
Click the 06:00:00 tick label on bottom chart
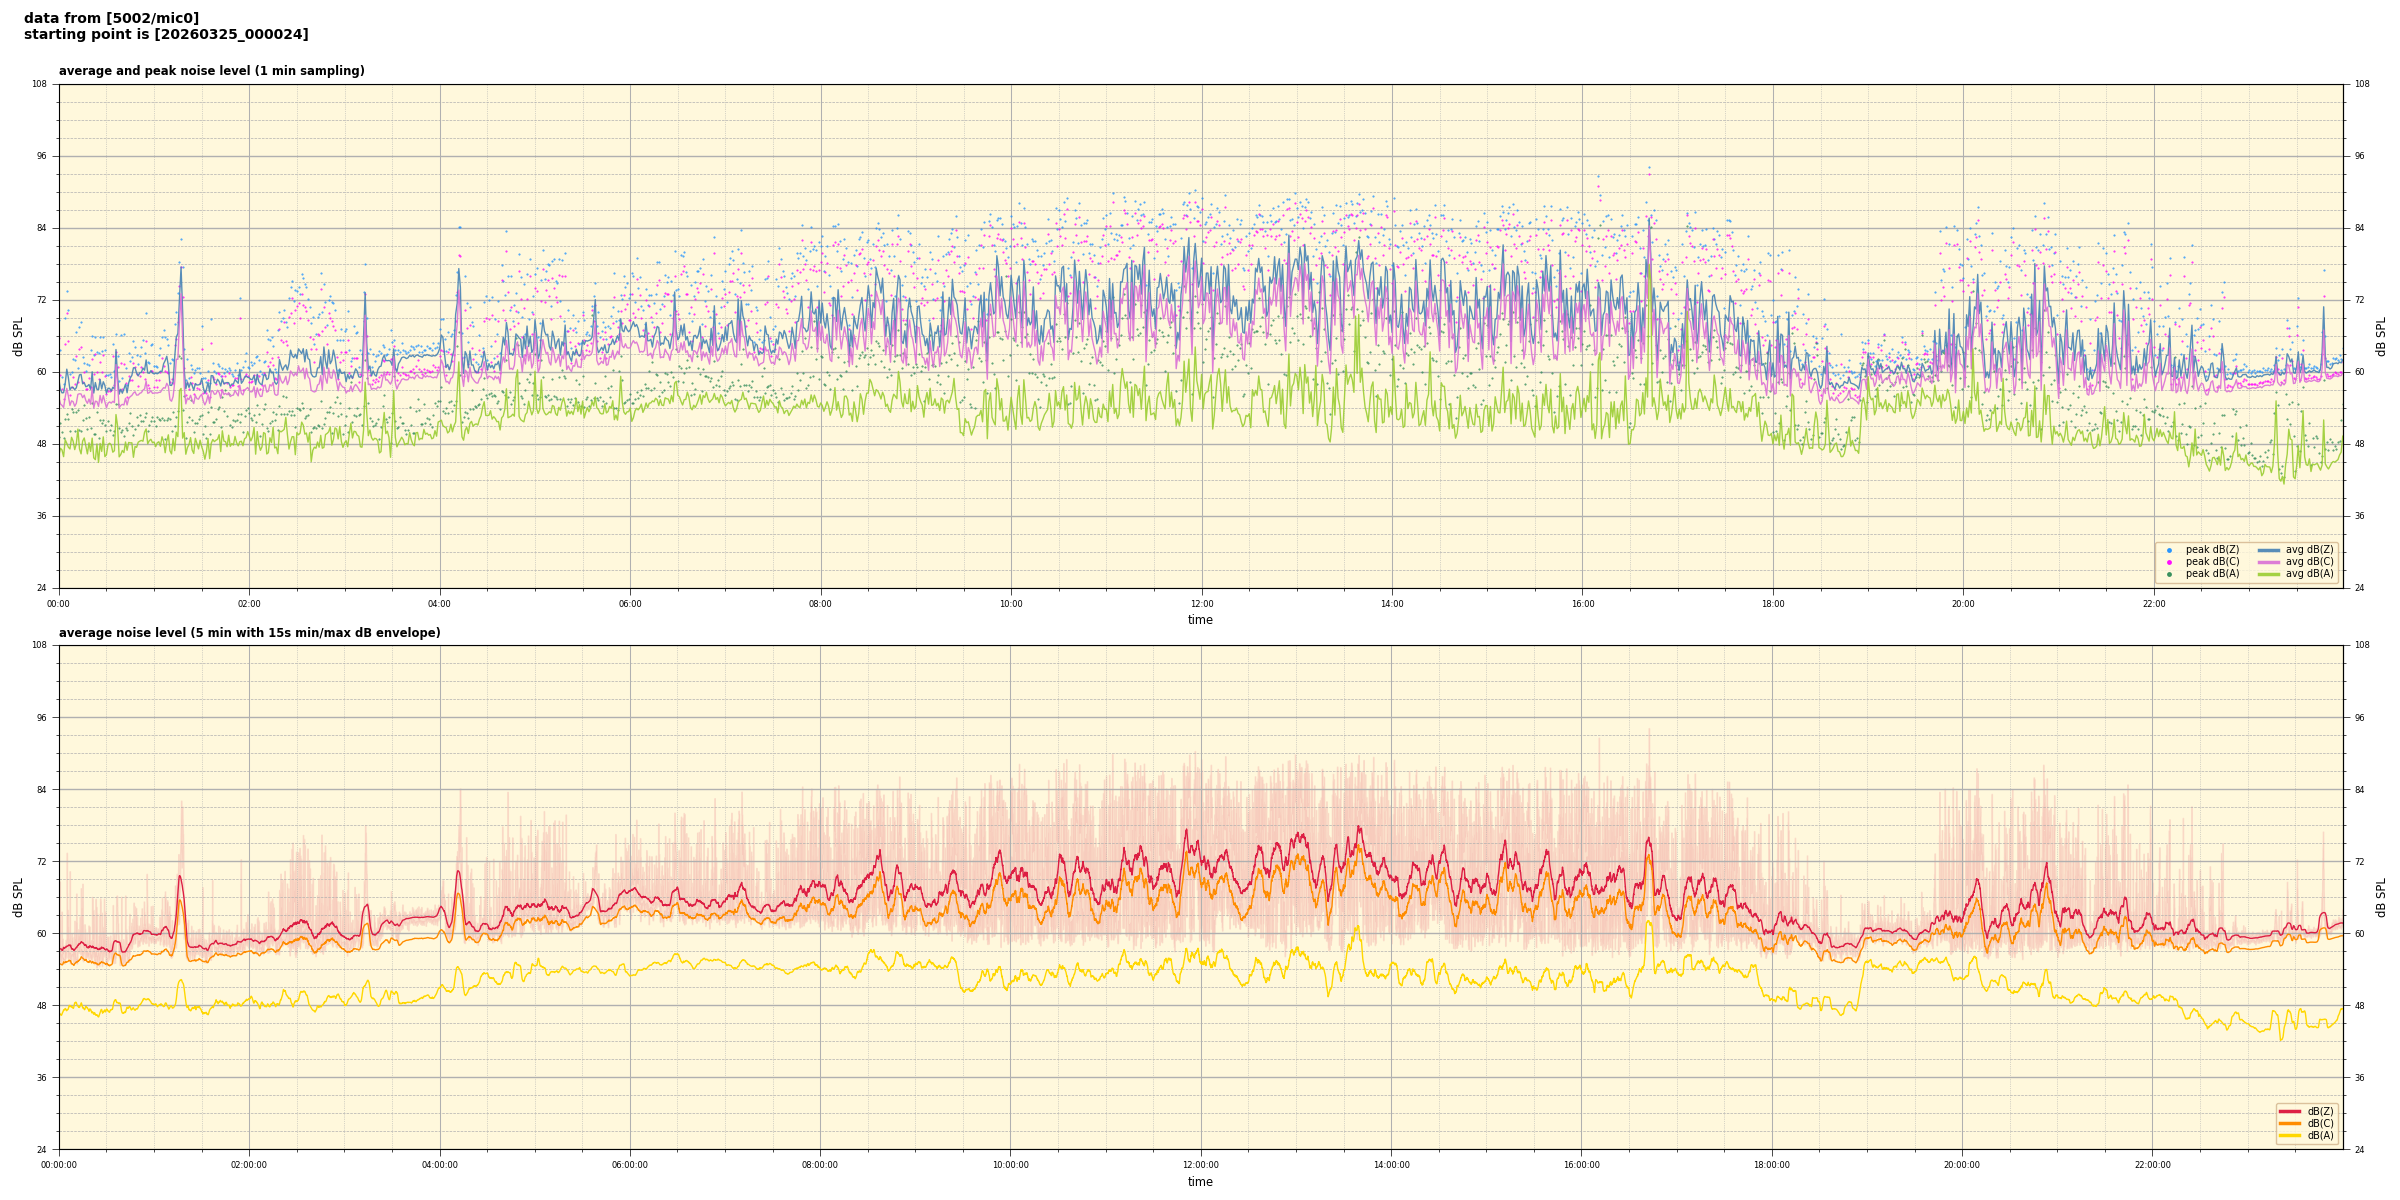click(630, 1165)
